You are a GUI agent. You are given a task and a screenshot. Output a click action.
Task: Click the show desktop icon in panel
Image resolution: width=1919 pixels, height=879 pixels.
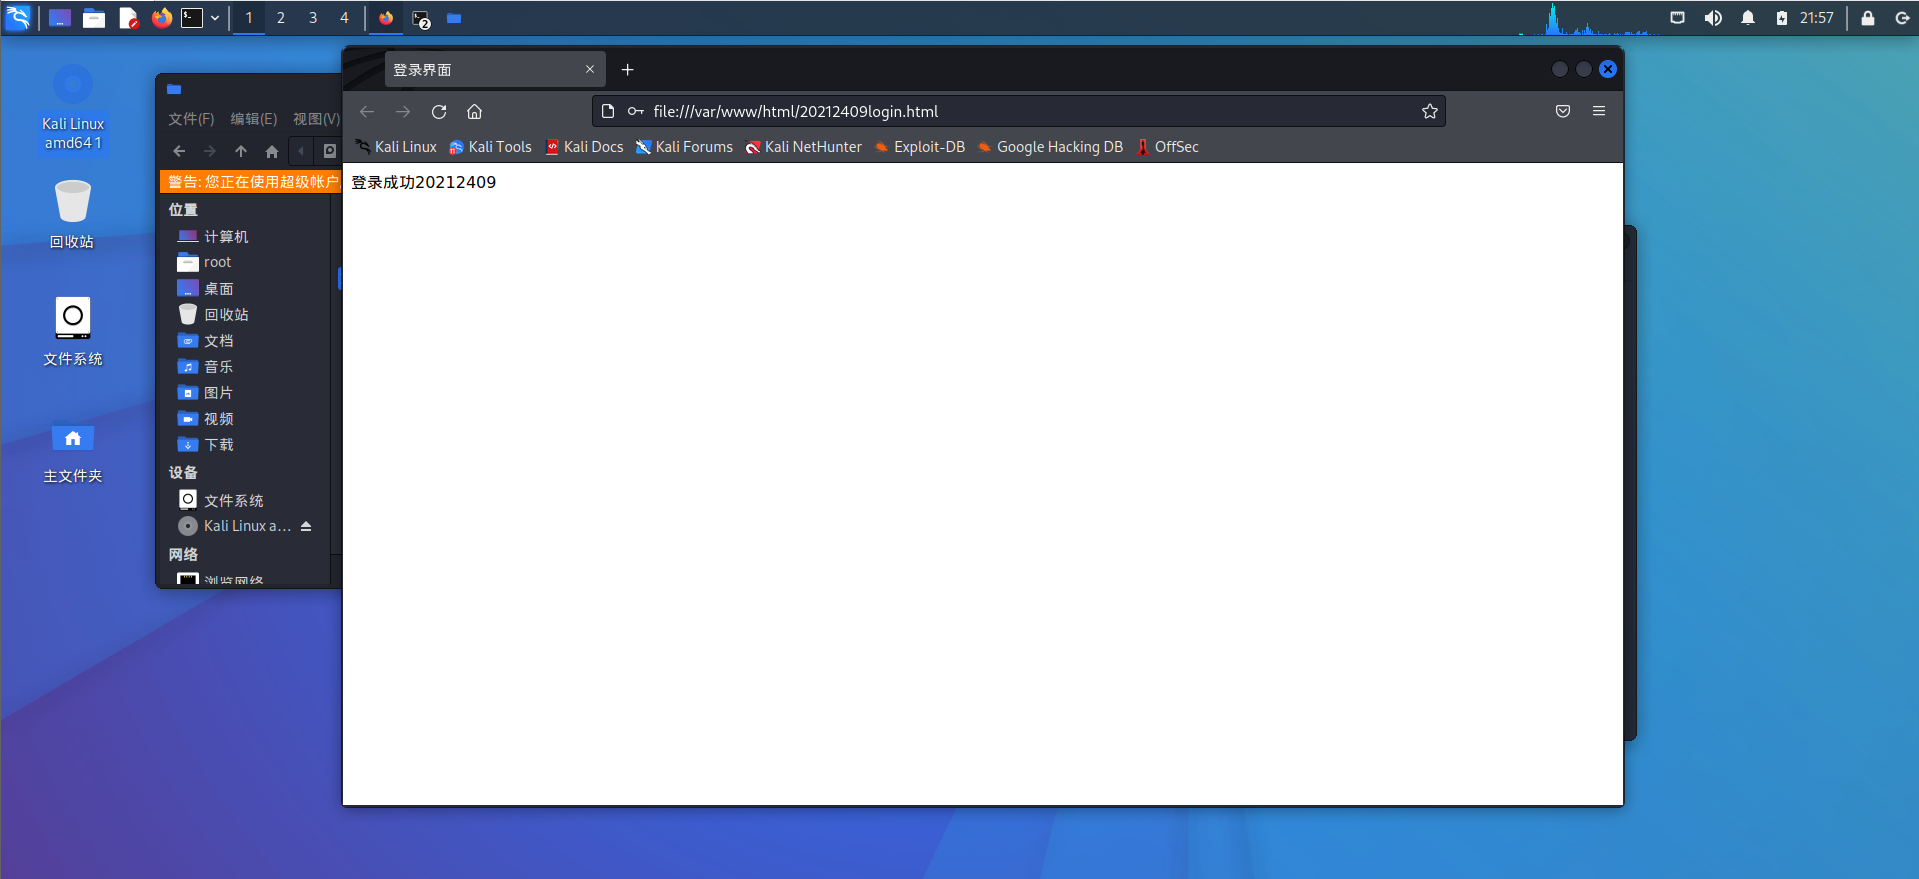click(x=60, y=18)
